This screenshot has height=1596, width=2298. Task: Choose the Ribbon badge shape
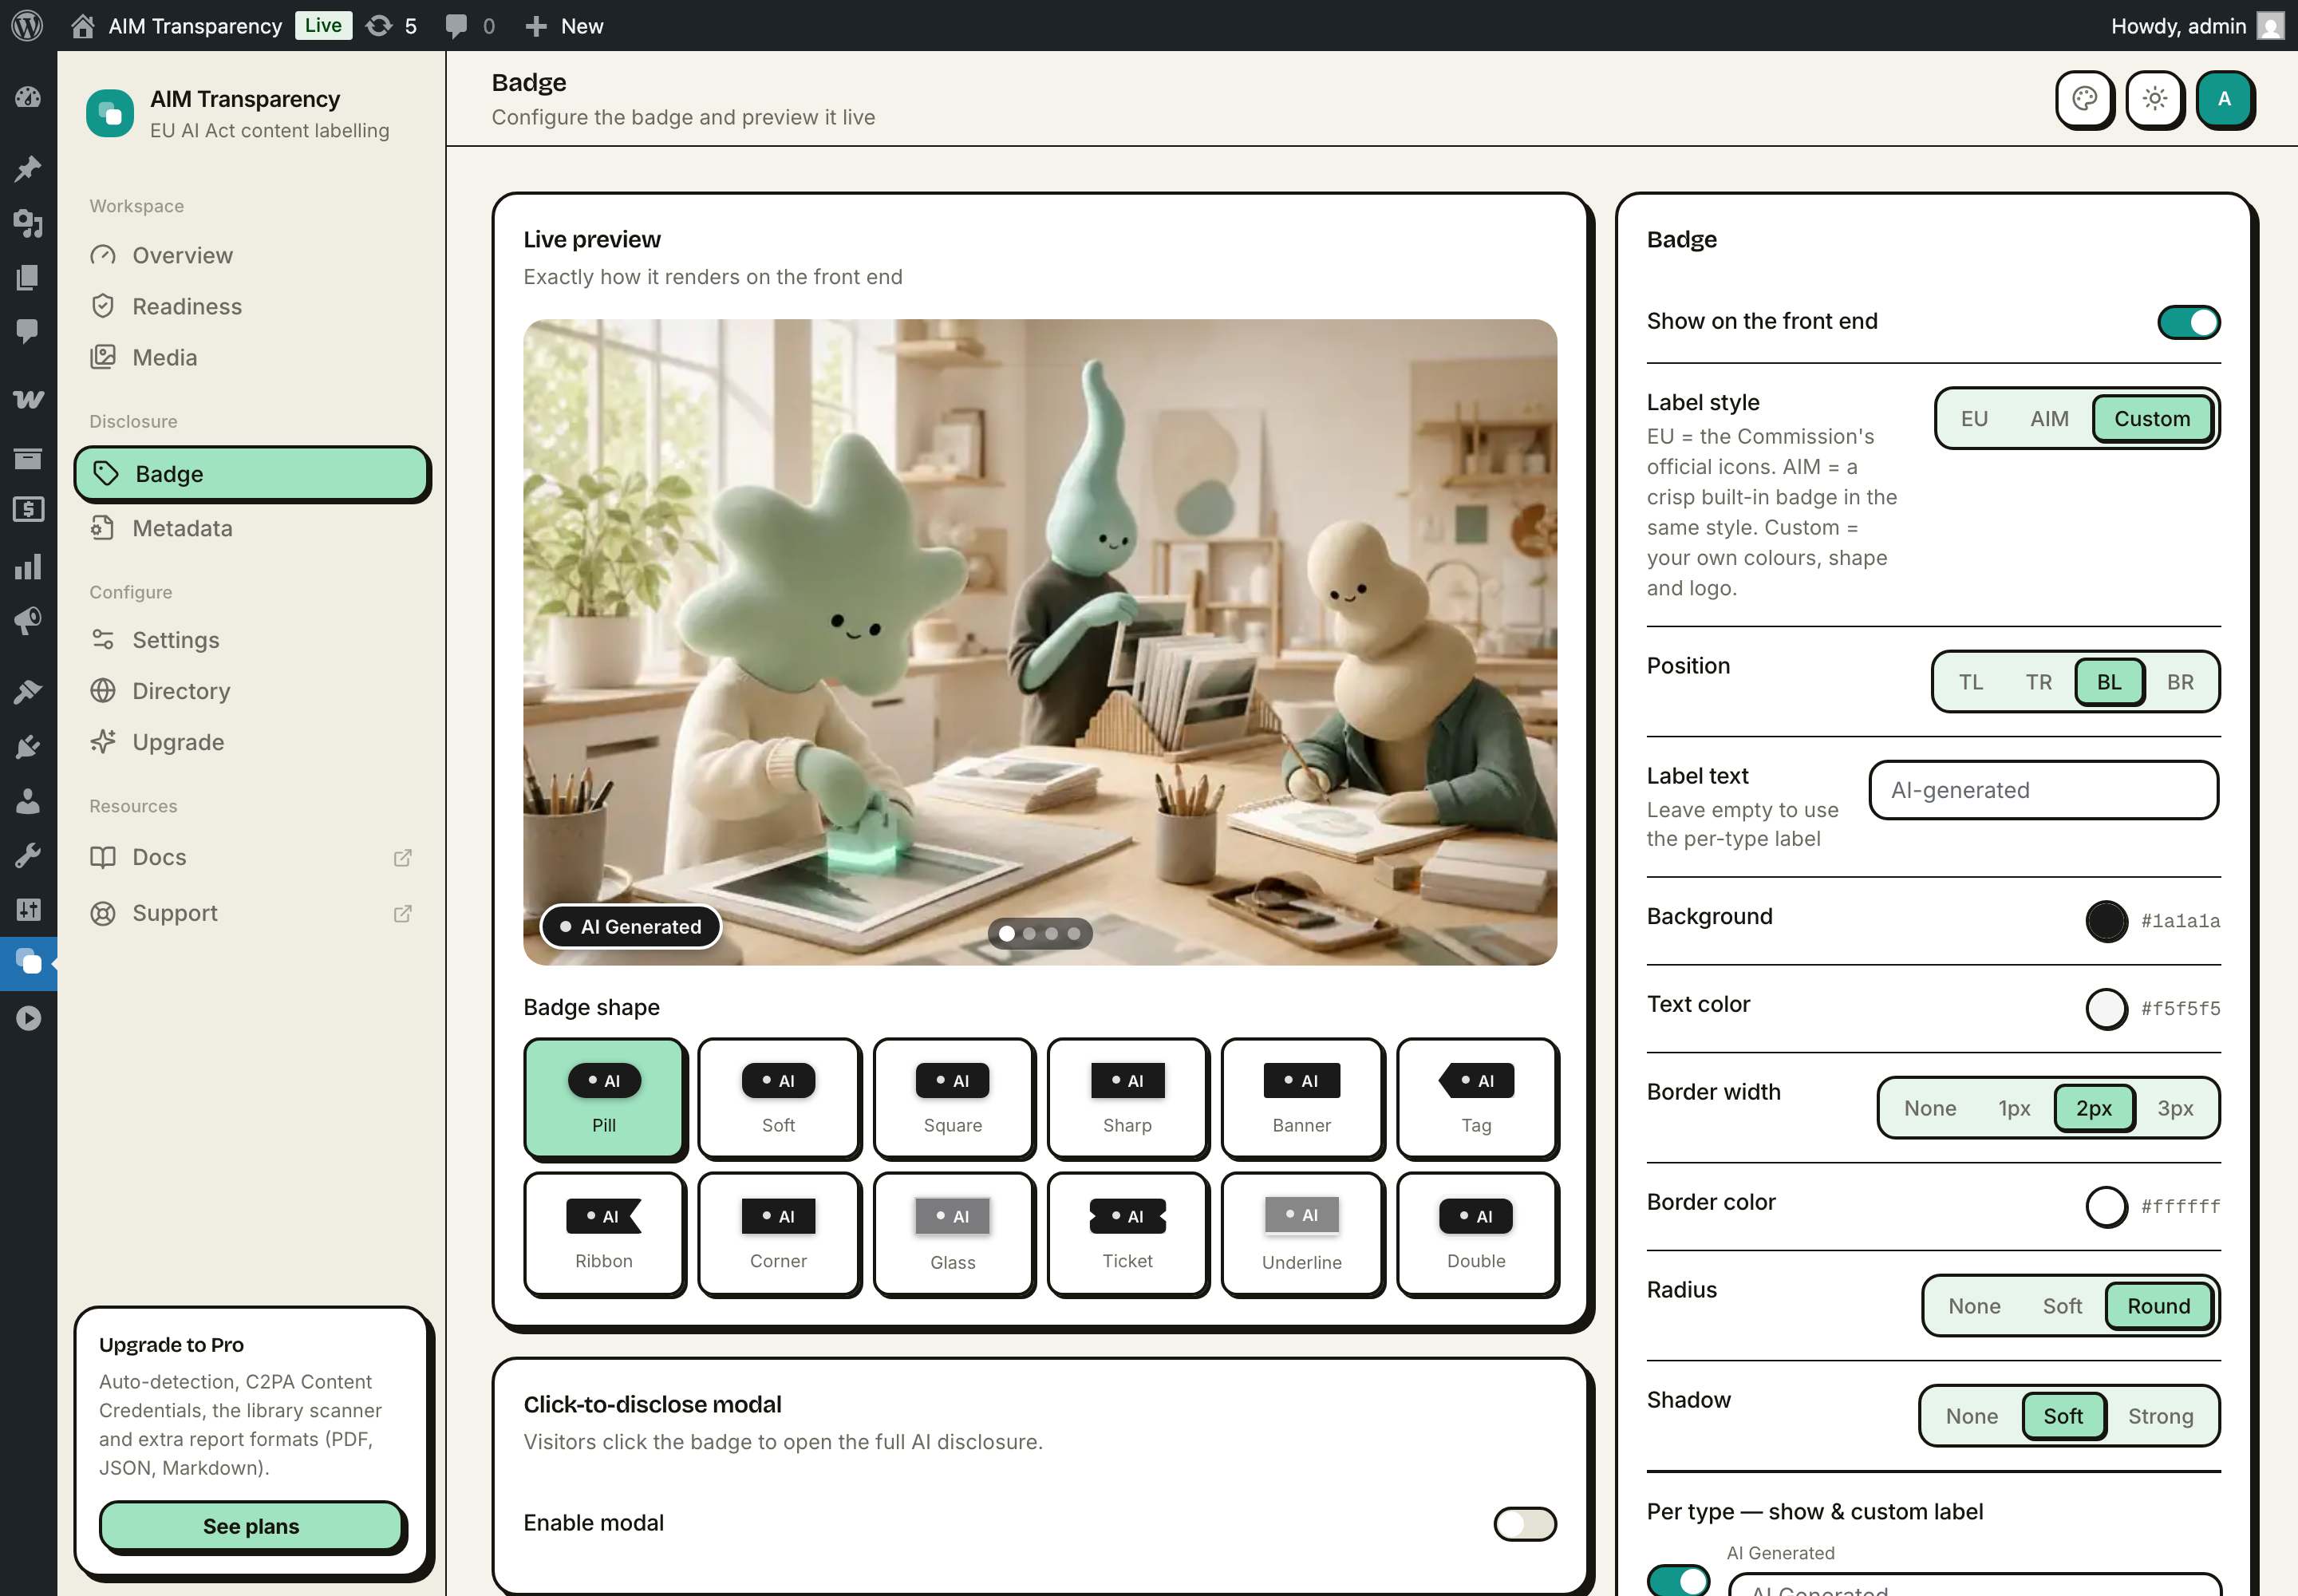click(x=604, y=1234)
